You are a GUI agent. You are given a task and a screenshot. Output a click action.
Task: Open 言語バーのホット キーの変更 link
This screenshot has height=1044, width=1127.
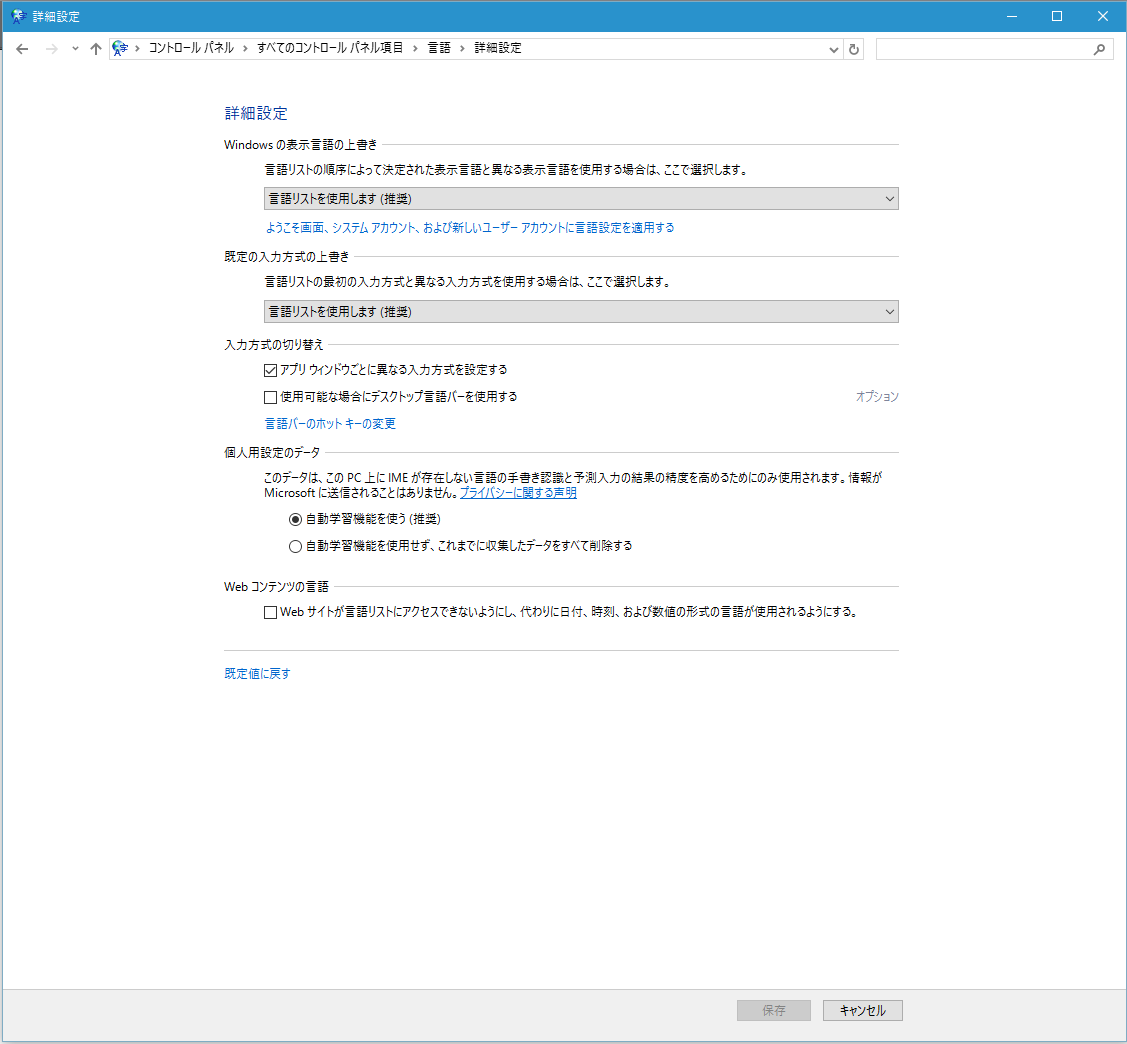(x=330, y=423)
